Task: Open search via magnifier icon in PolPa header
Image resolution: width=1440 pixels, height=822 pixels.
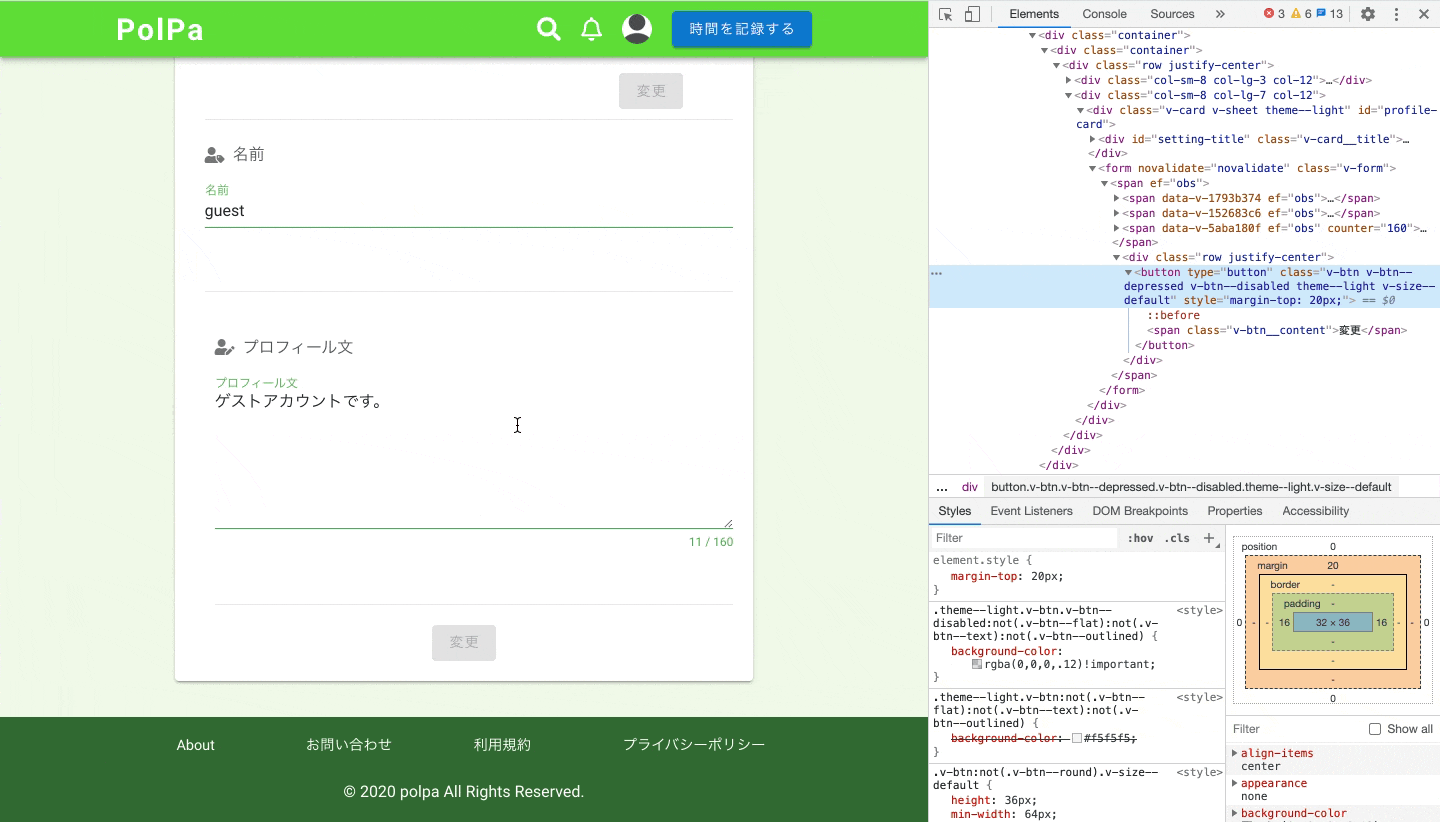Action: click(x=549, y=29)
